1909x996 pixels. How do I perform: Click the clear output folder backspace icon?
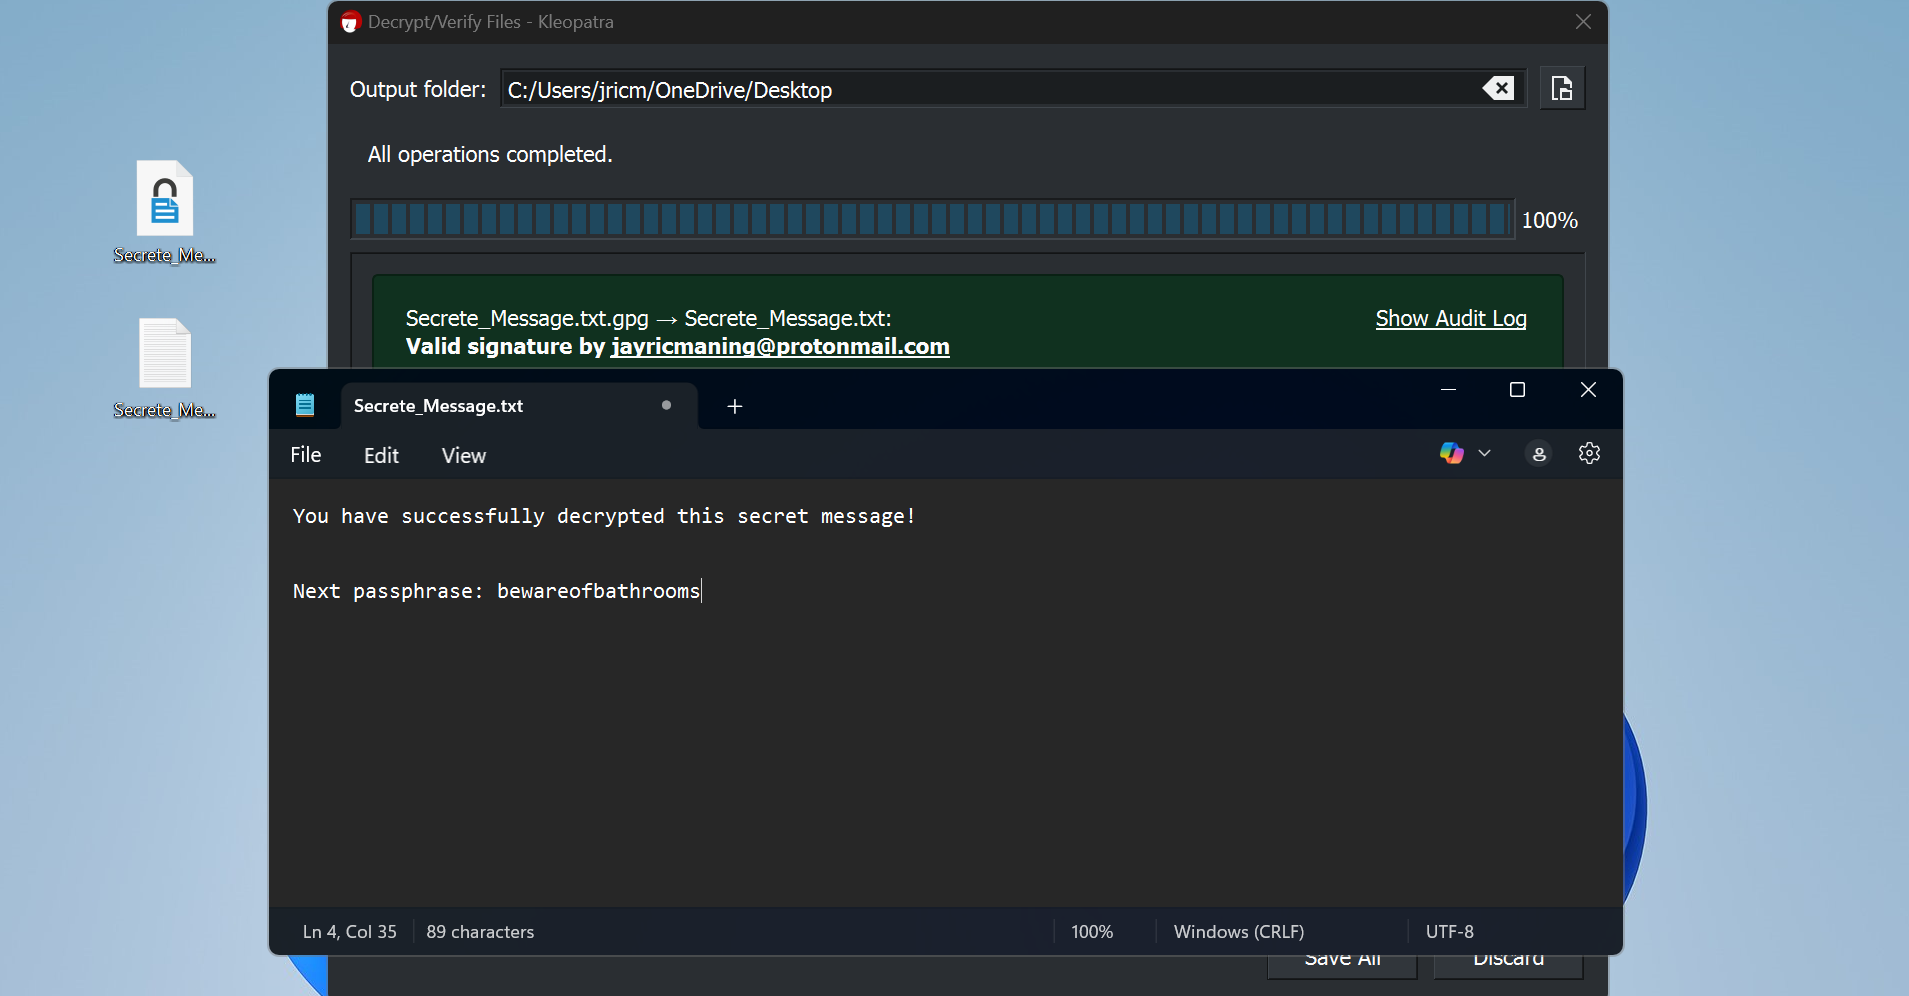1497,89
